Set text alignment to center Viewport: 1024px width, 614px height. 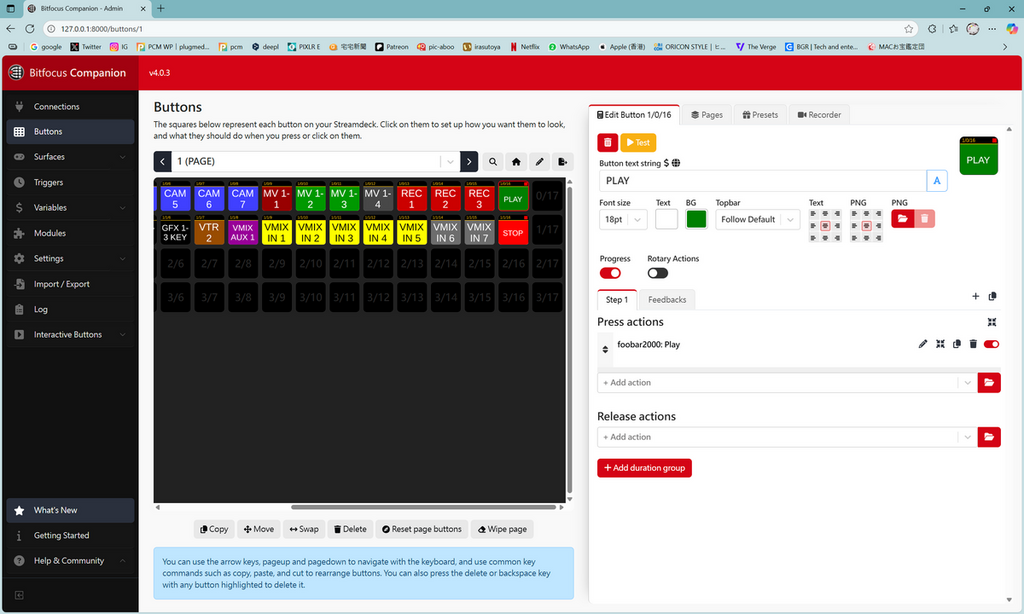click(x=825, y=226)
